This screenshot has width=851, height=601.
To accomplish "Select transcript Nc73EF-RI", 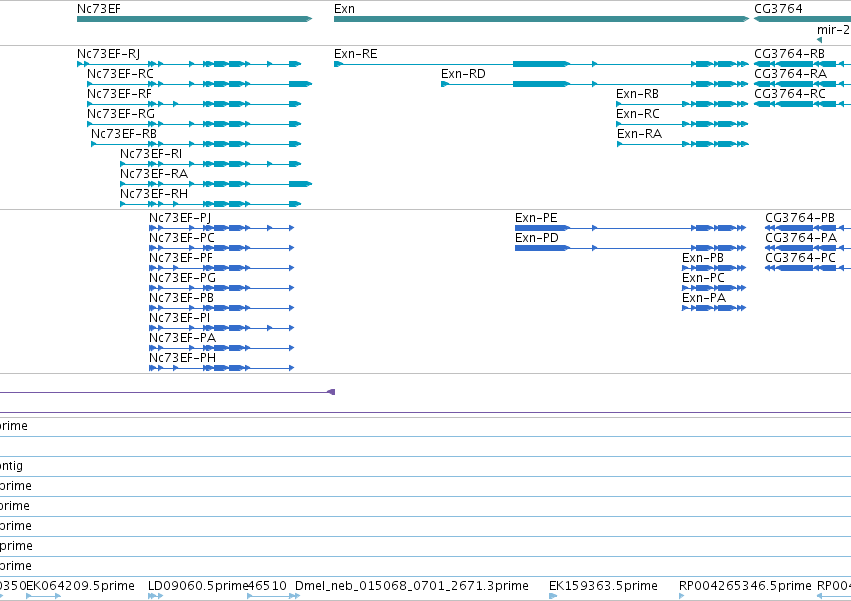I will coord(211,164).
